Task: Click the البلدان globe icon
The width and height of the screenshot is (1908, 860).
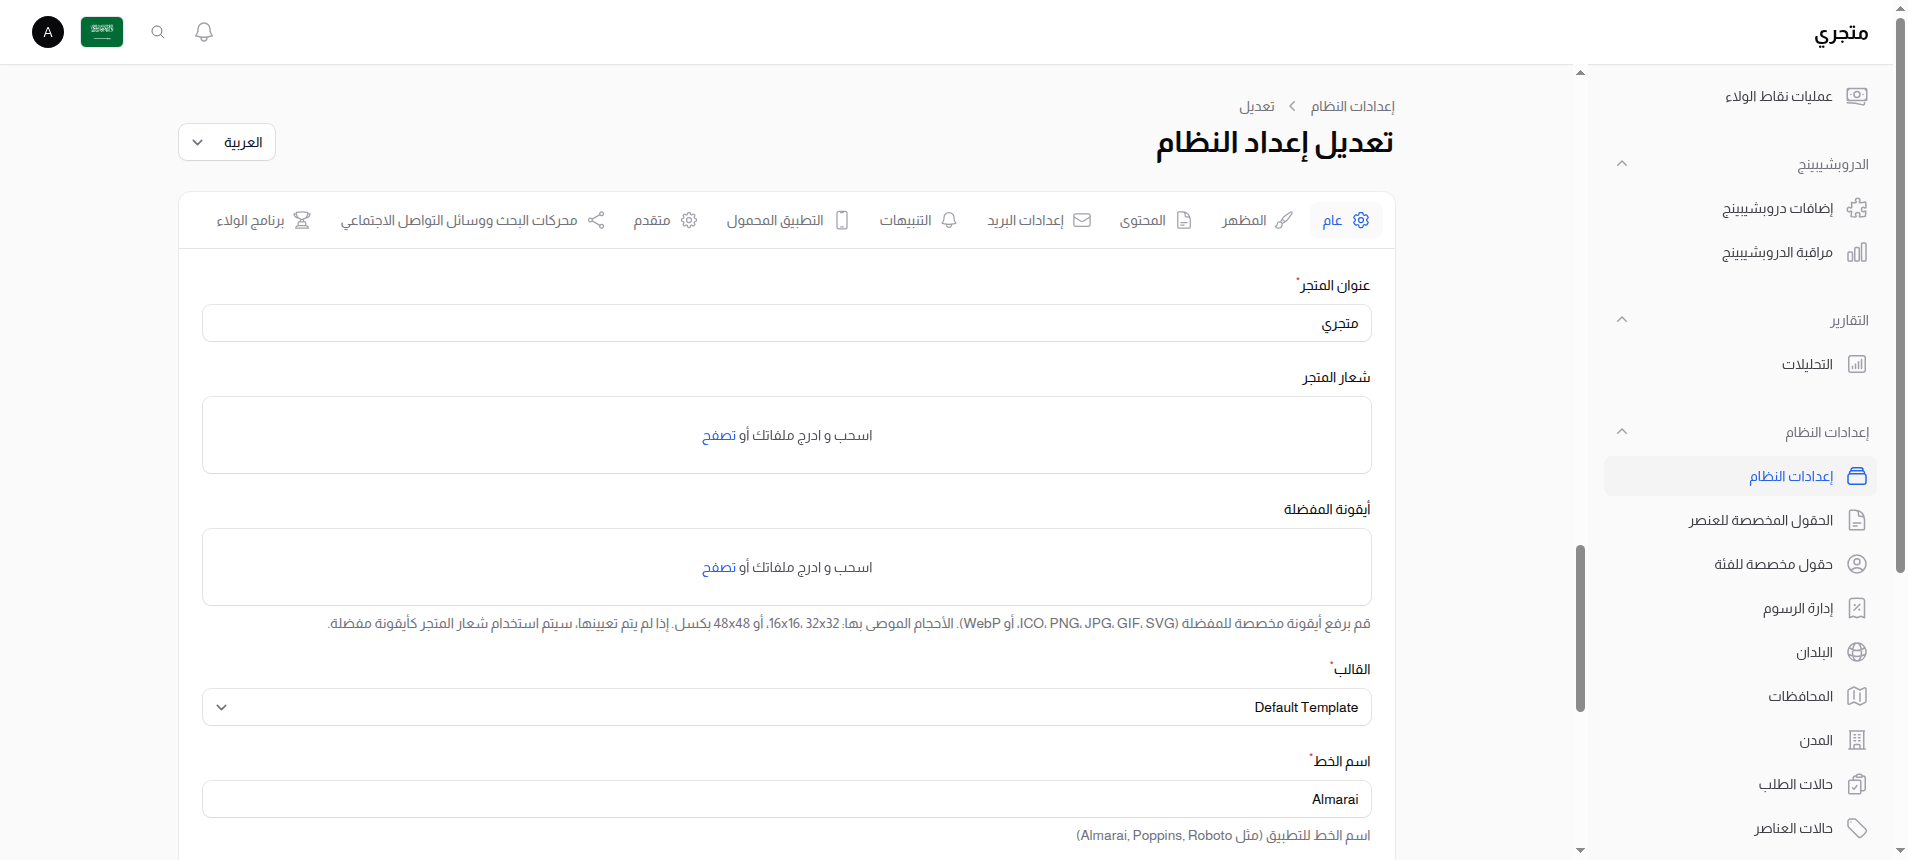Action: [1857, 652]
